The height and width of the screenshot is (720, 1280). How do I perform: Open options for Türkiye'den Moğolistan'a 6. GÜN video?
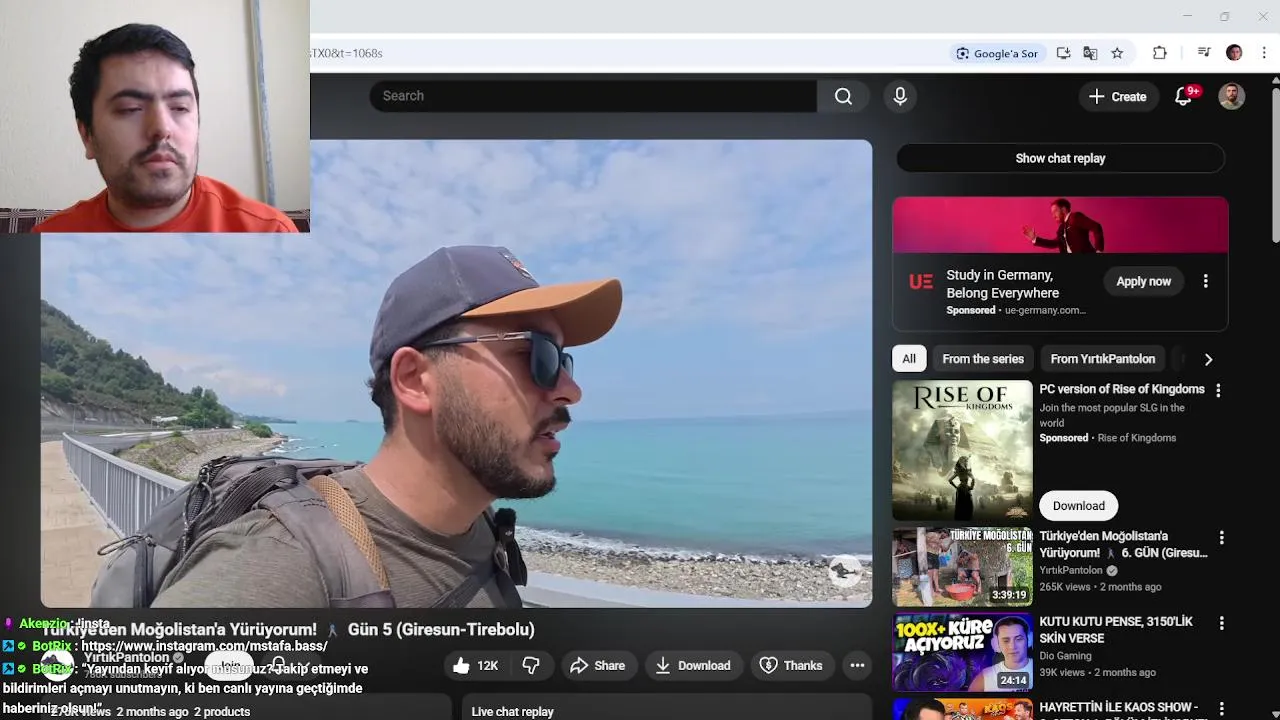(1221, 538)
